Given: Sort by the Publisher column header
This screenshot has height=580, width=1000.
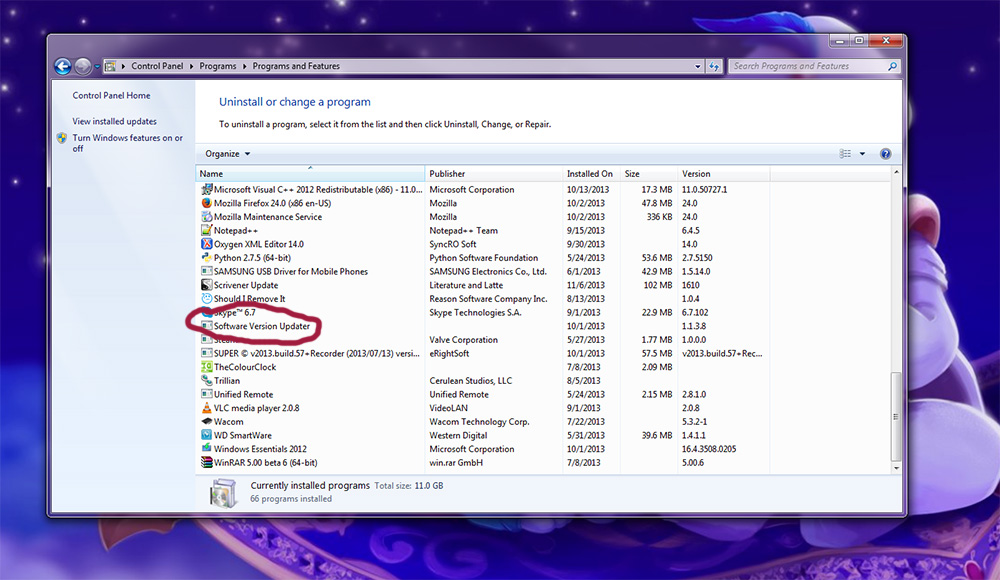Looking at the screenshot, I should click(x=494, y=174).
